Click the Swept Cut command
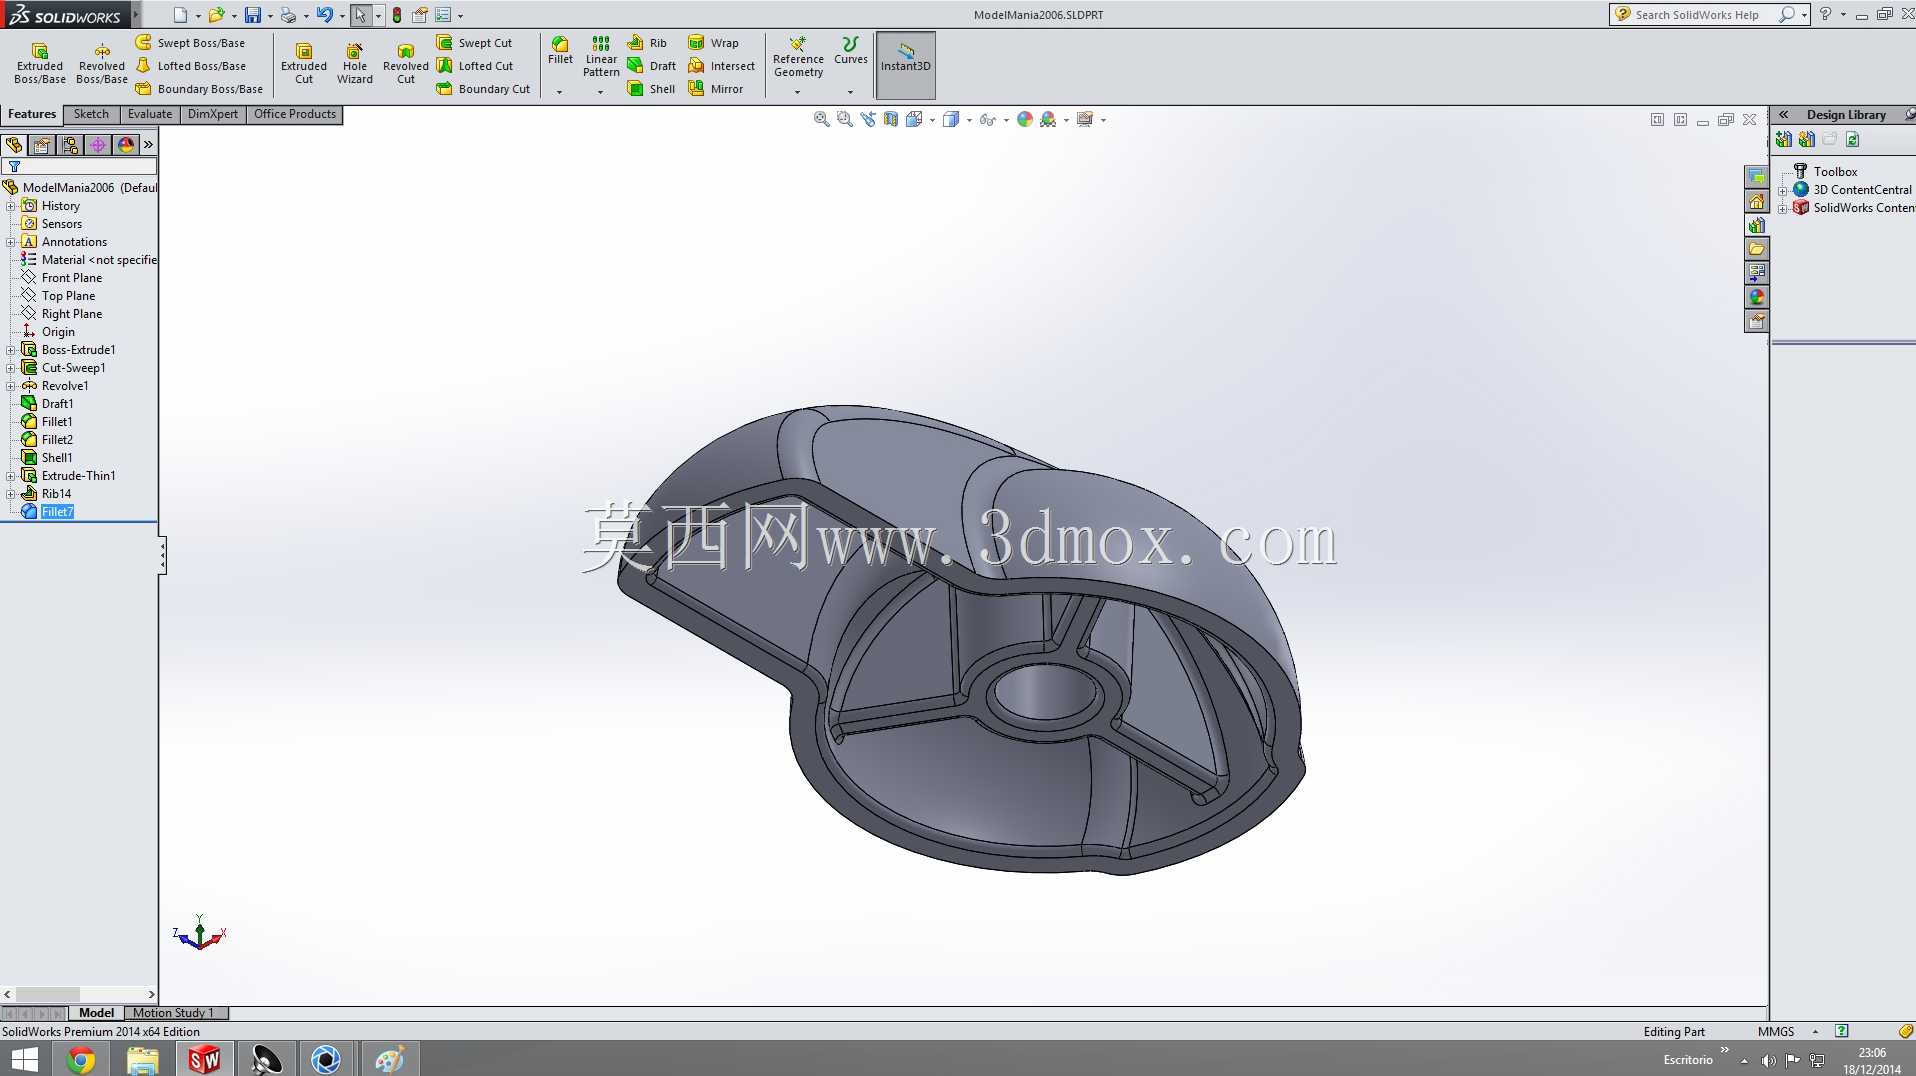The height and width of the screenshot is (1076, 1916). pos(474,43)
